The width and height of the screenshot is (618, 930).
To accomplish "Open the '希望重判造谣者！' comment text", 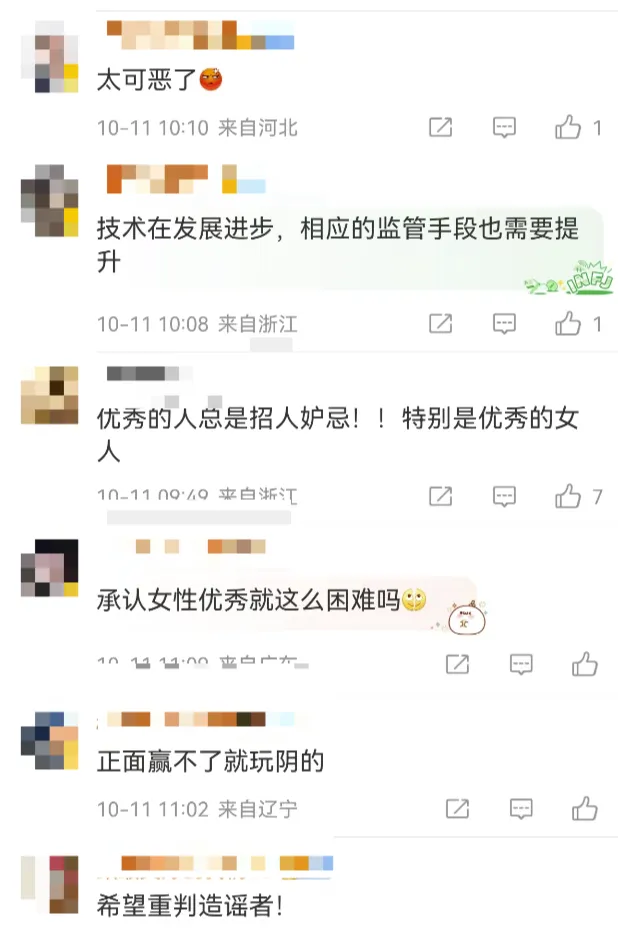I will [190, 906].
